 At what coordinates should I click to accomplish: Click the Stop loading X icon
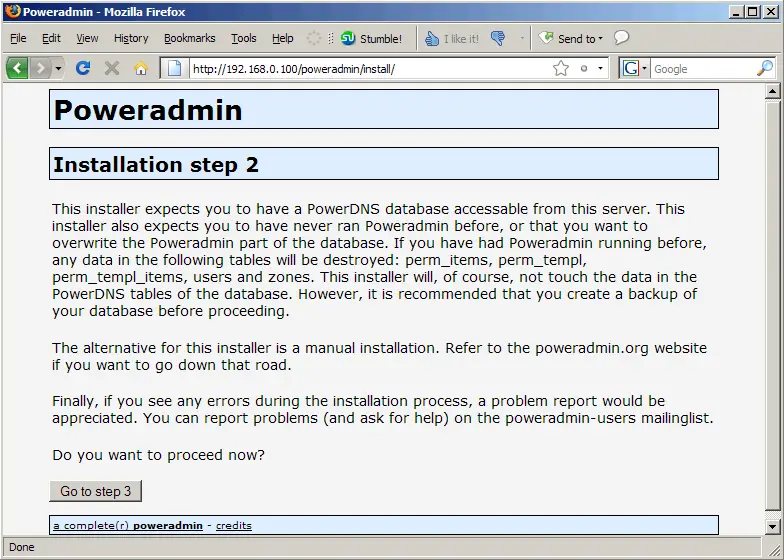pyautogui.click(x=112, y=68)
